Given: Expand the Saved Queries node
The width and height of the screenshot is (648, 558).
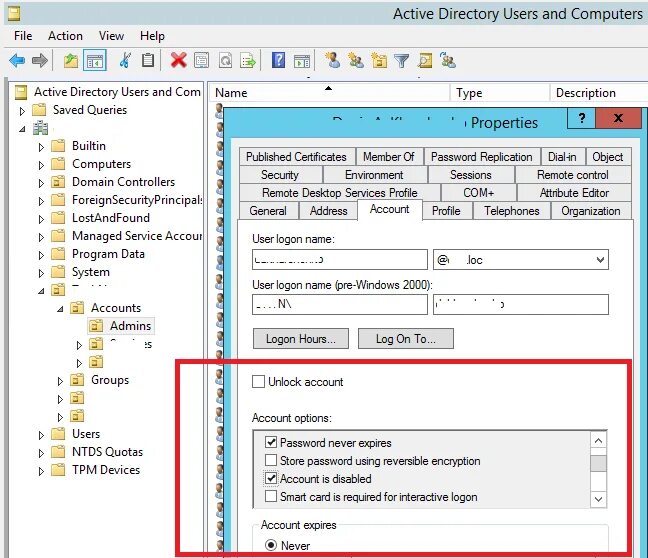Looking at the screenshot, I should point(22,111).
